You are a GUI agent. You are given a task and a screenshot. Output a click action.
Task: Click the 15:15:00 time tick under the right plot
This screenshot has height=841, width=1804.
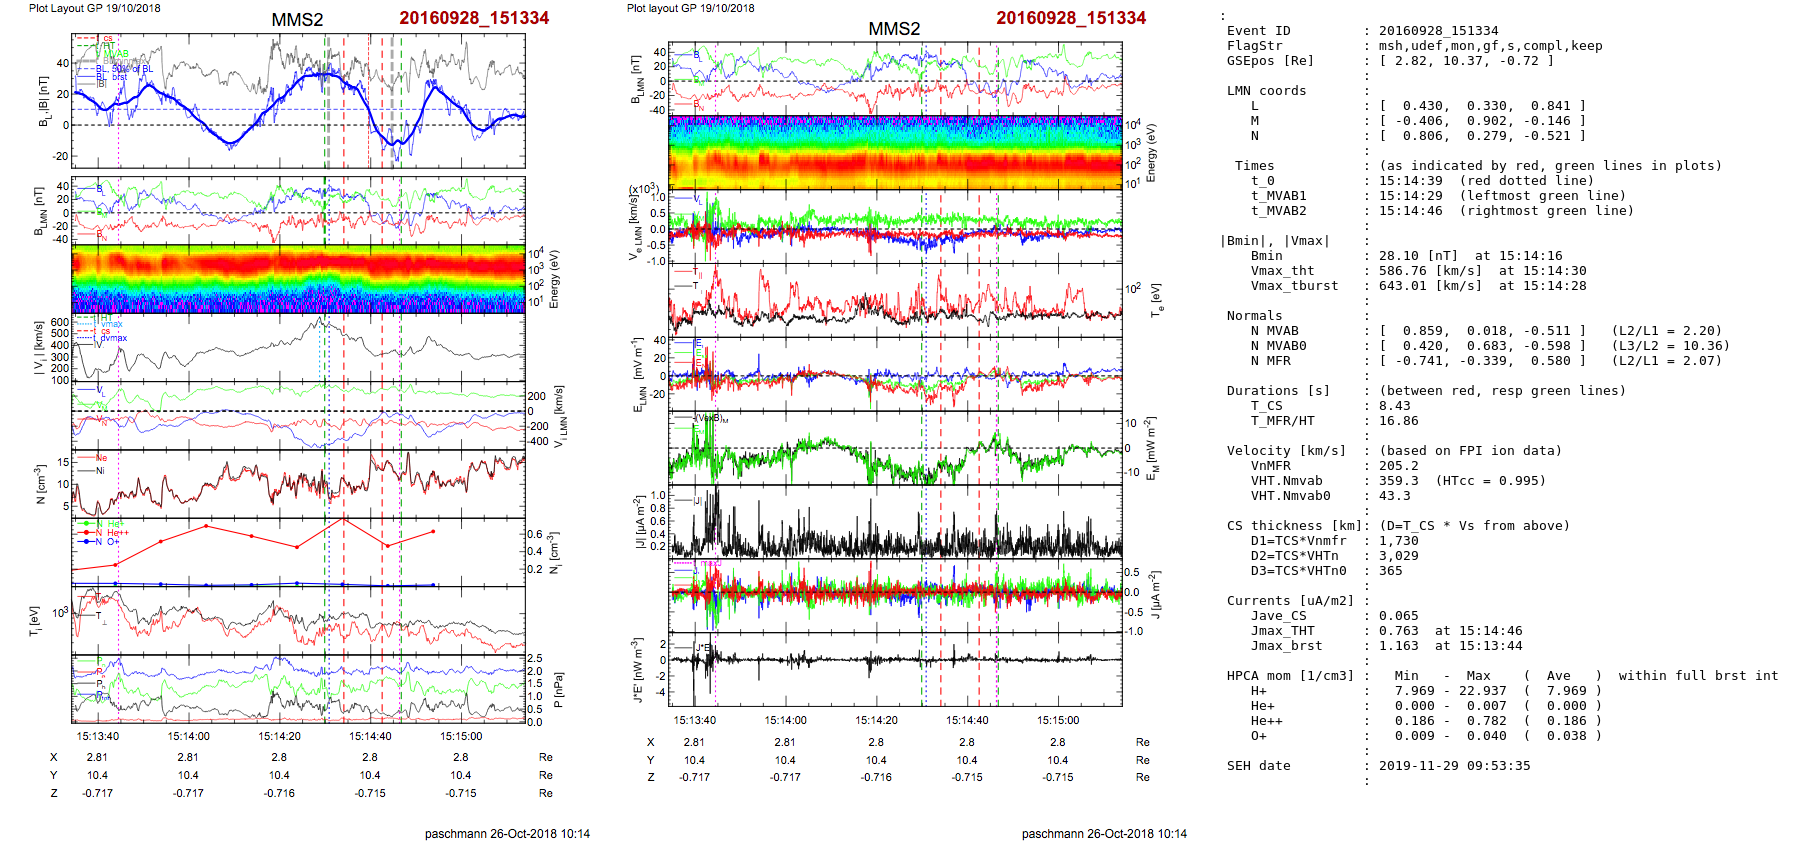click(x=1058, y=720)
